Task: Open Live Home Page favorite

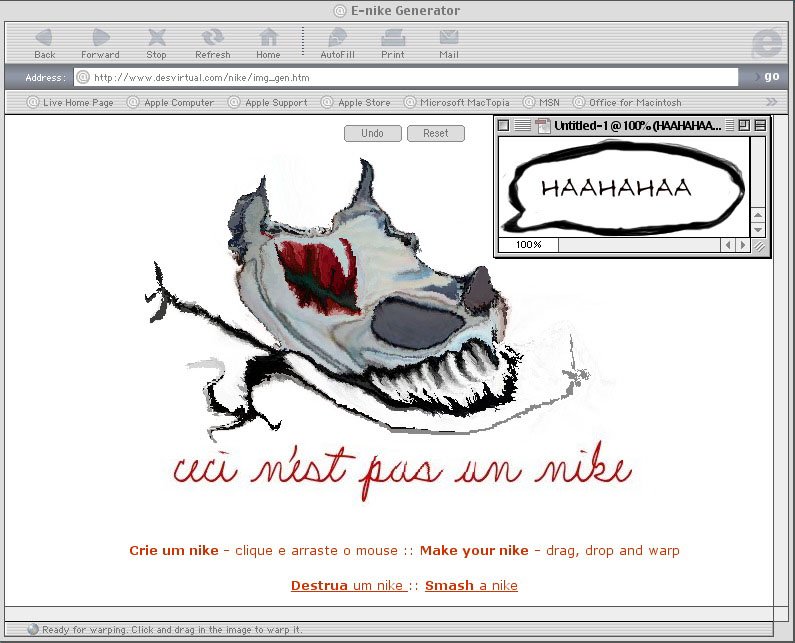Action: (70, 102)
